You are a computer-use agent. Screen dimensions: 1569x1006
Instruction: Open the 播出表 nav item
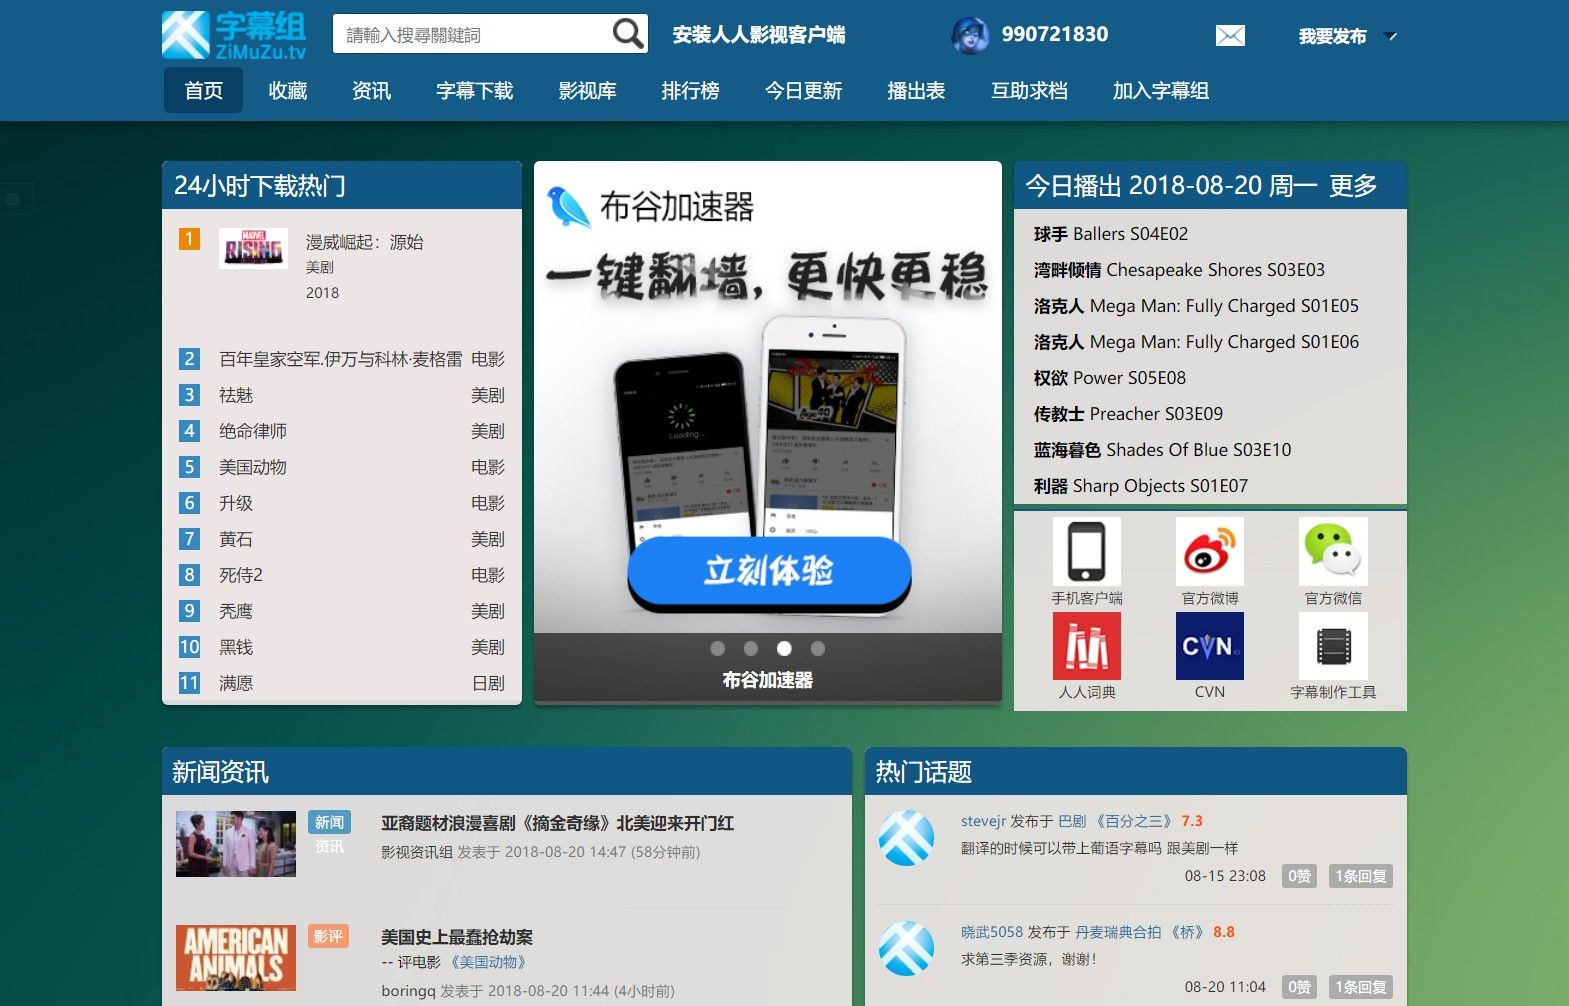(917, 91)
